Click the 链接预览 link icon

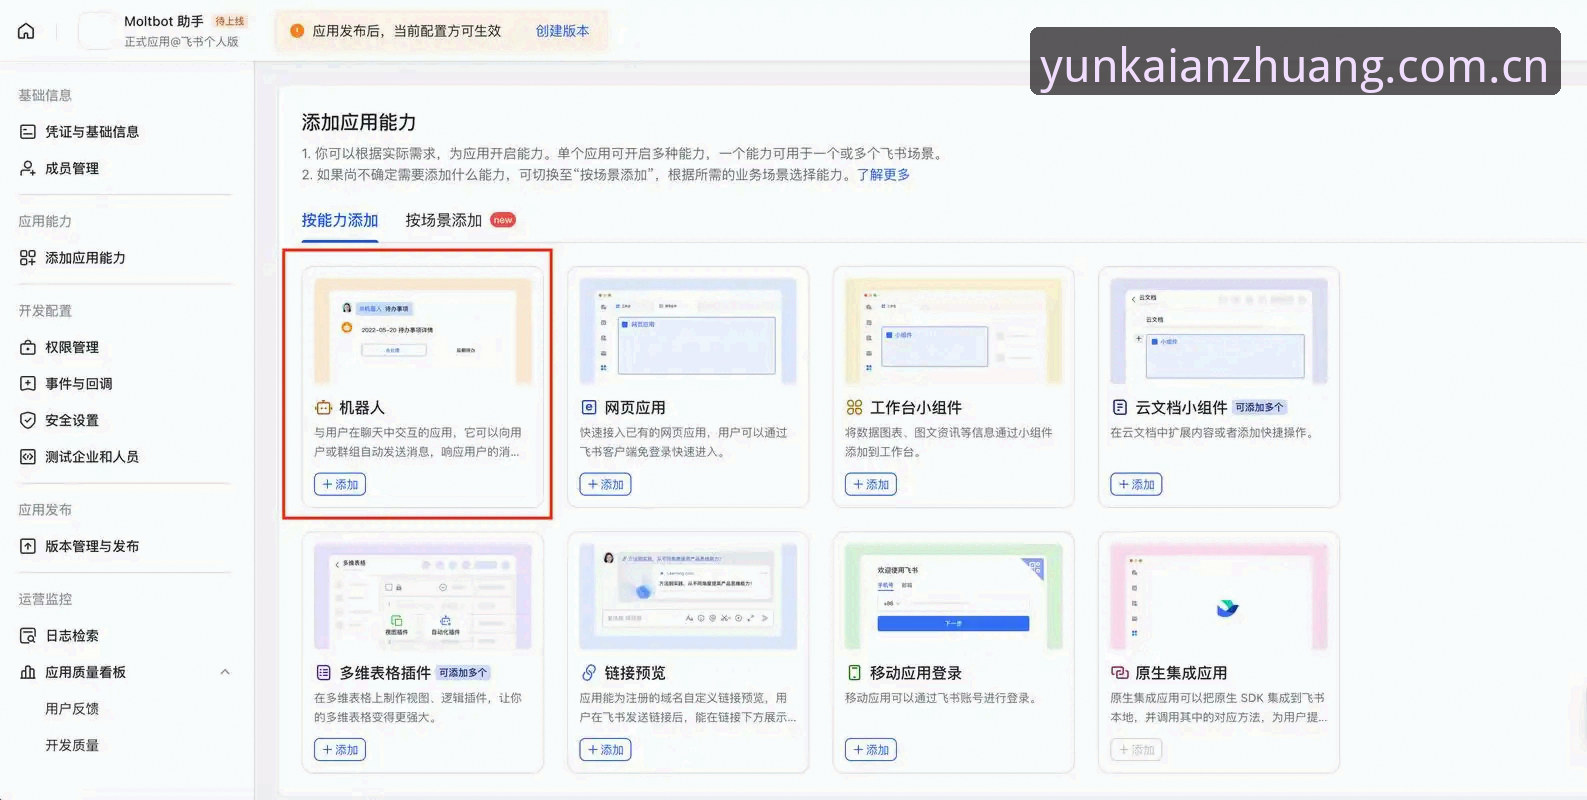pos(589,673)
